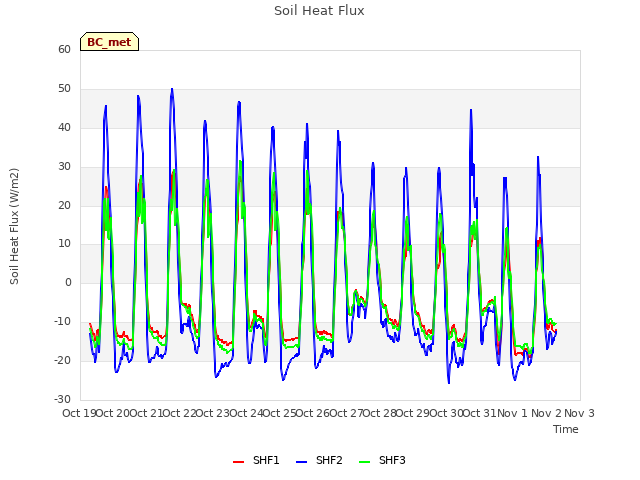Click the -30 y-axis tick label

pos(62,399)
